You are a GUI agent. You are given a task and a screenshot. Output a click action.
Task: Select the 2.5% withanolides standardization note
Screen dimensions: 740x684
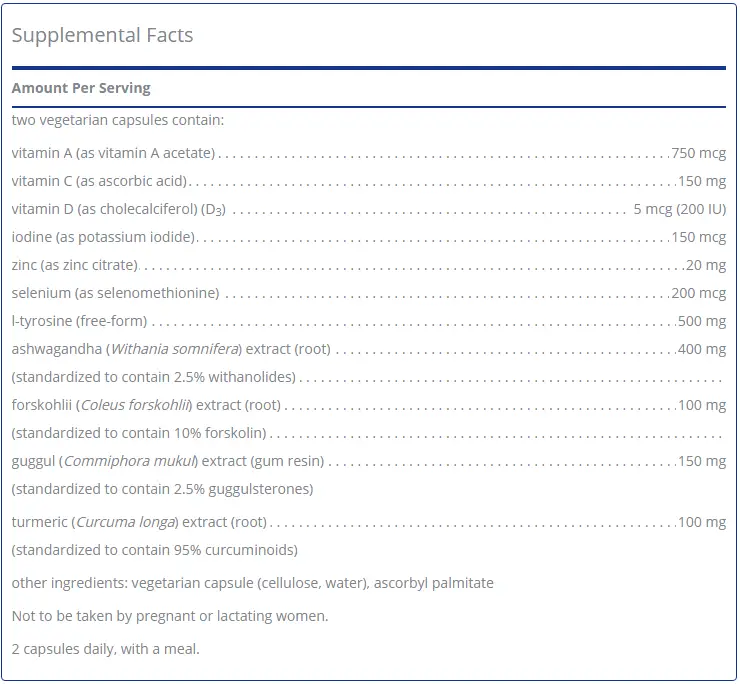pyautogui.click(x=154, y=377)
